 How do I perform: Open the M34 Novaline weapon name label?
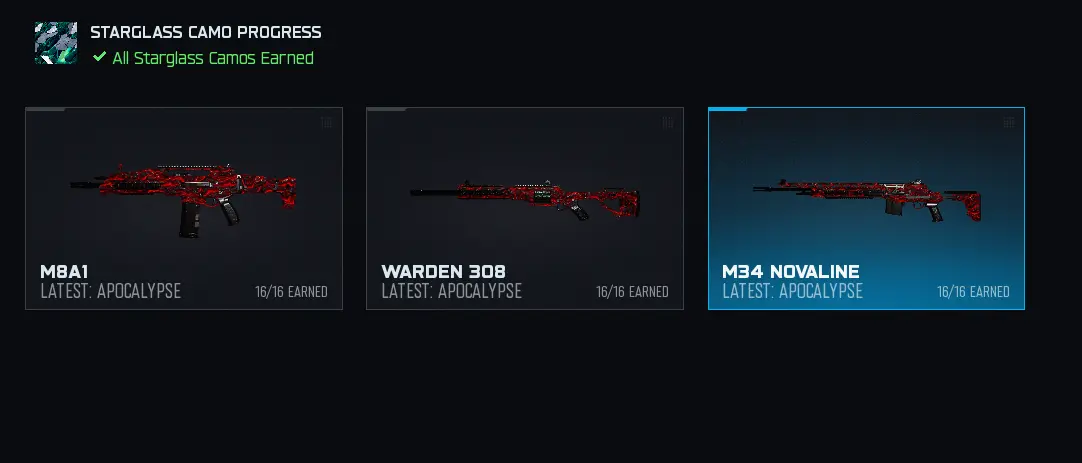pos(791,271)
